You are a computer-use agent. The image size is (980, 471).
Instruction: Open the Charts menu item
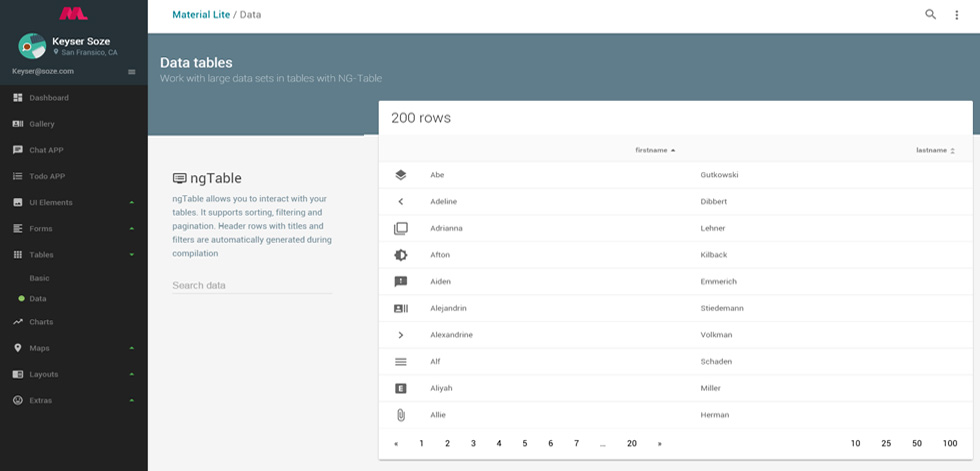click(x=41, y=322)
